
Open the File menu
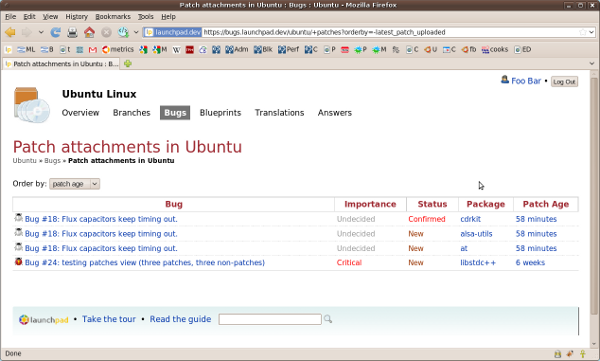(10, 16)
